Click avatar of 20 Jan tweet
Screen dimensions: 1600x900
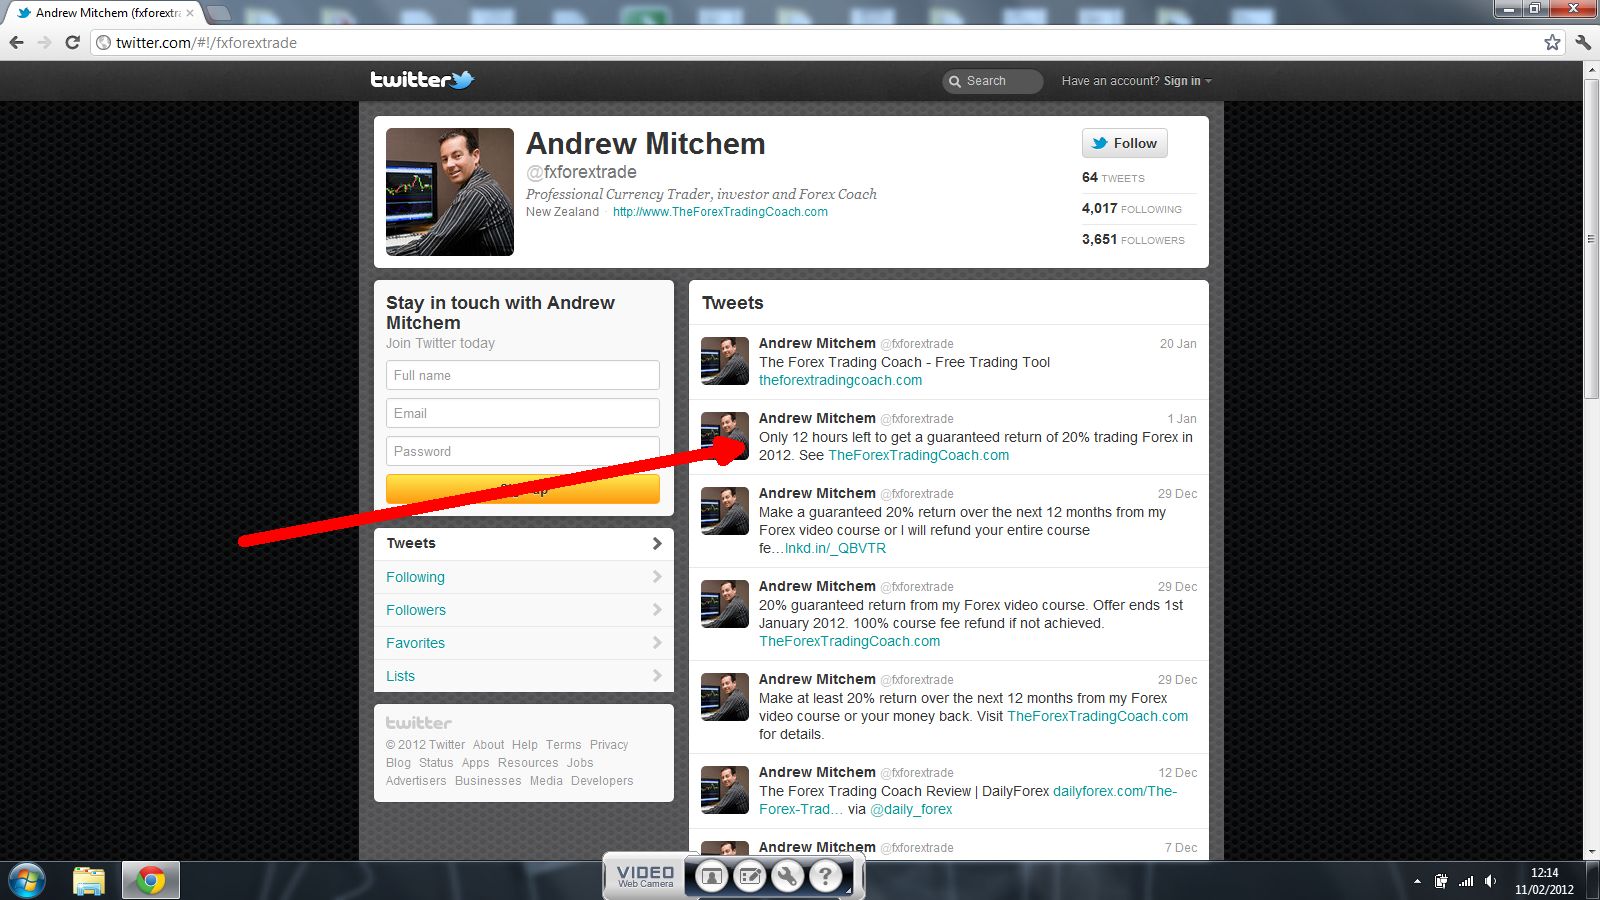pos(725,361)
